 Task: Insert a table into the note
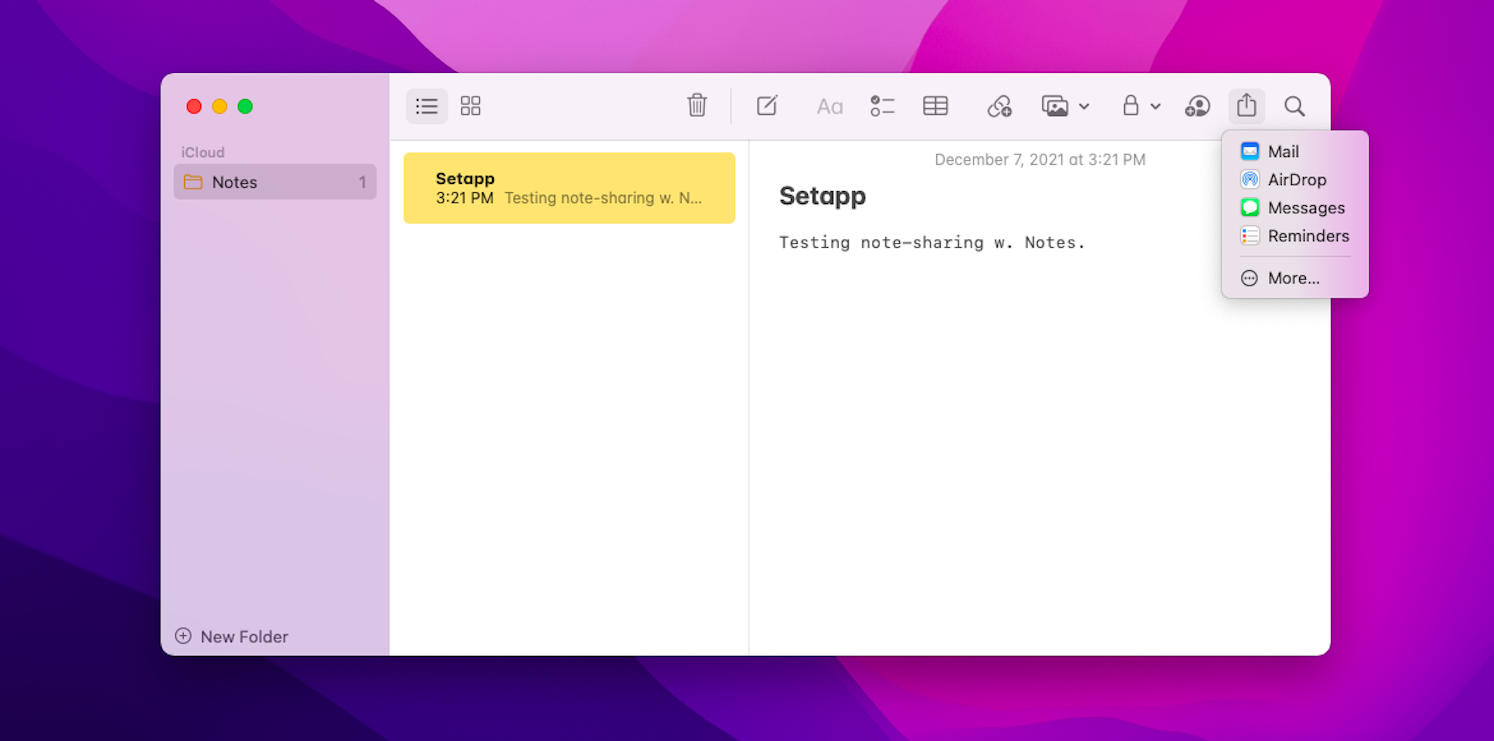click(x=935, y=105)
